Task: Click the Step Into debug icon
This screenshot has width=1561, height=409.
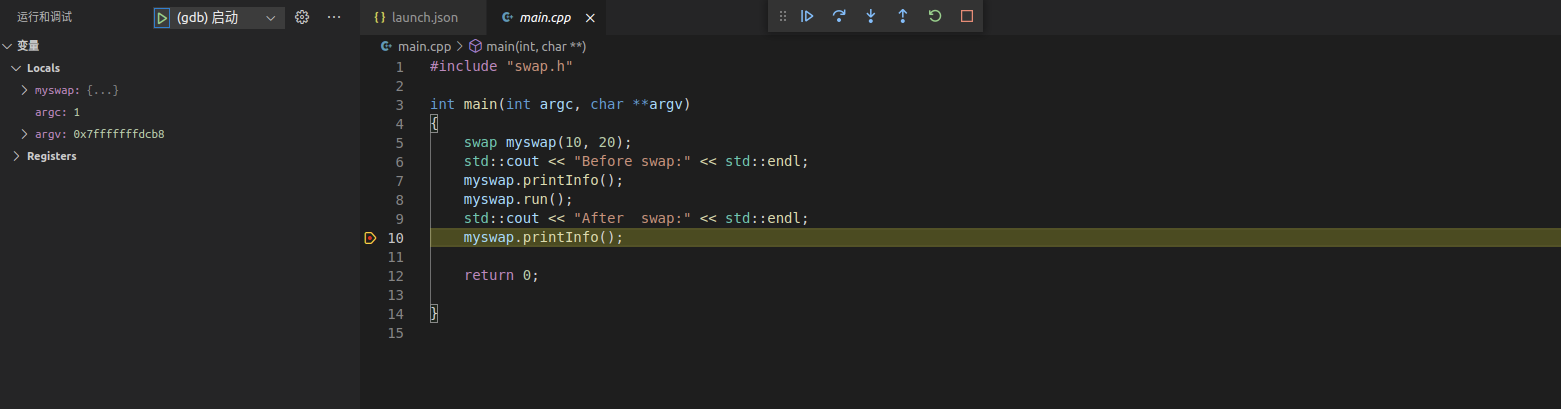Action: [x=871, y=16]
